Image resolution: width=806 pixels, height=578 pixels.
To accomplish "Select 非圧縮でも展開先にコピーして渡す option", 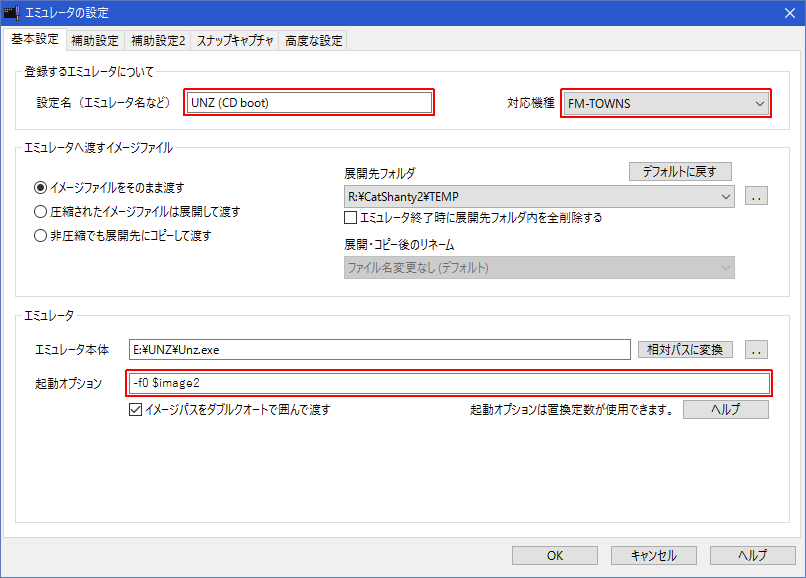I will click(x=41, y=236).
